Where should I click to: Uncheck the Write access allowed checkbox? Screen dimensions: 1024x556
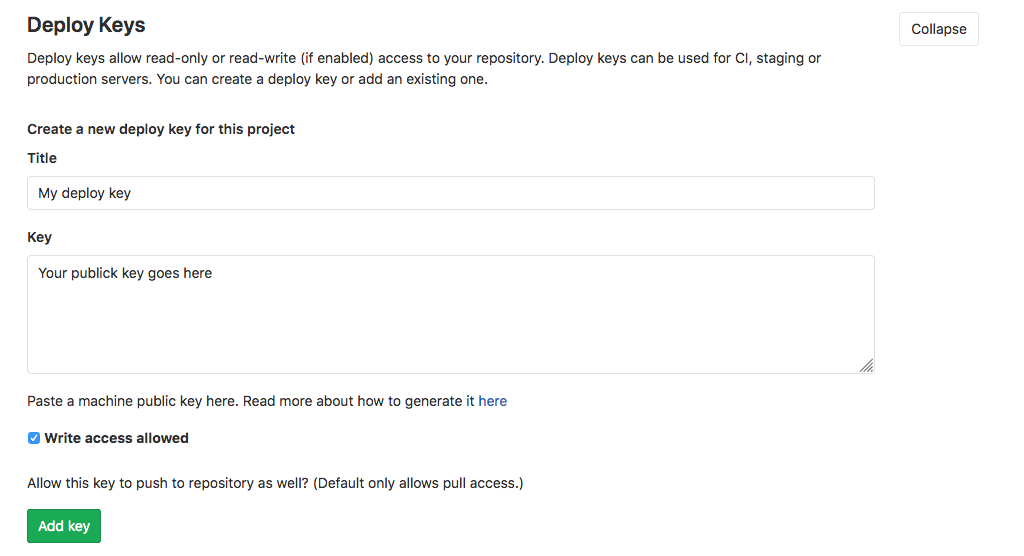(34, 438)
